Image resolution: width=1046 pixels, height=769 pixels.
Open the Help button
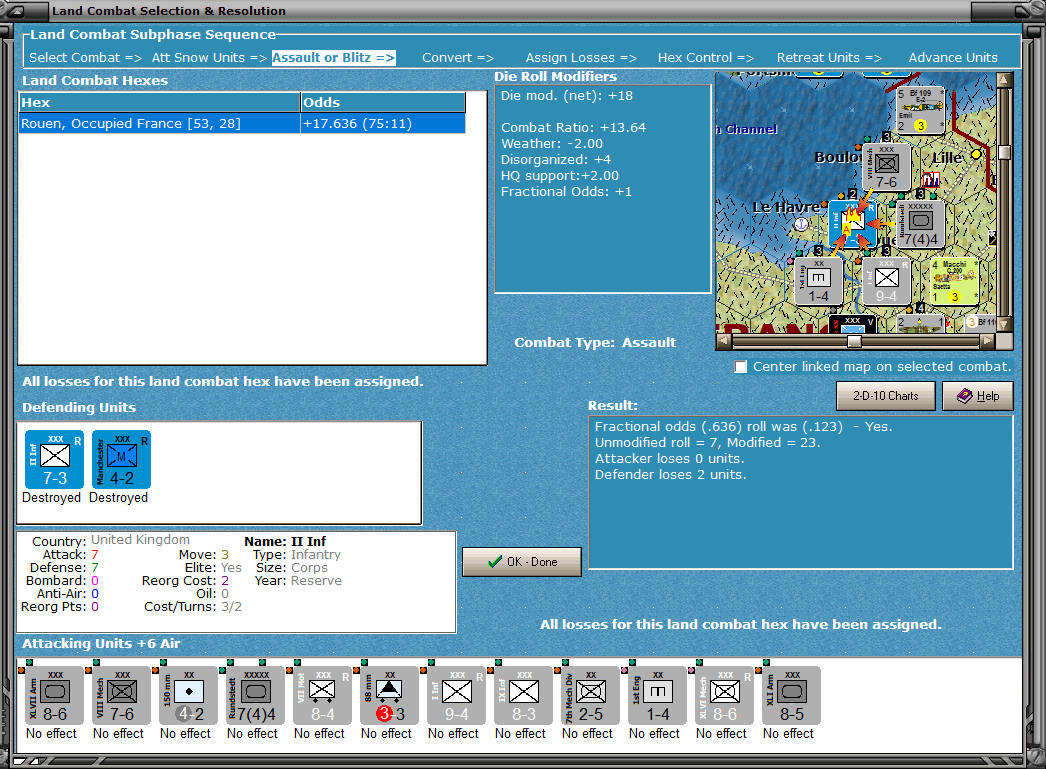click(978, 396)
